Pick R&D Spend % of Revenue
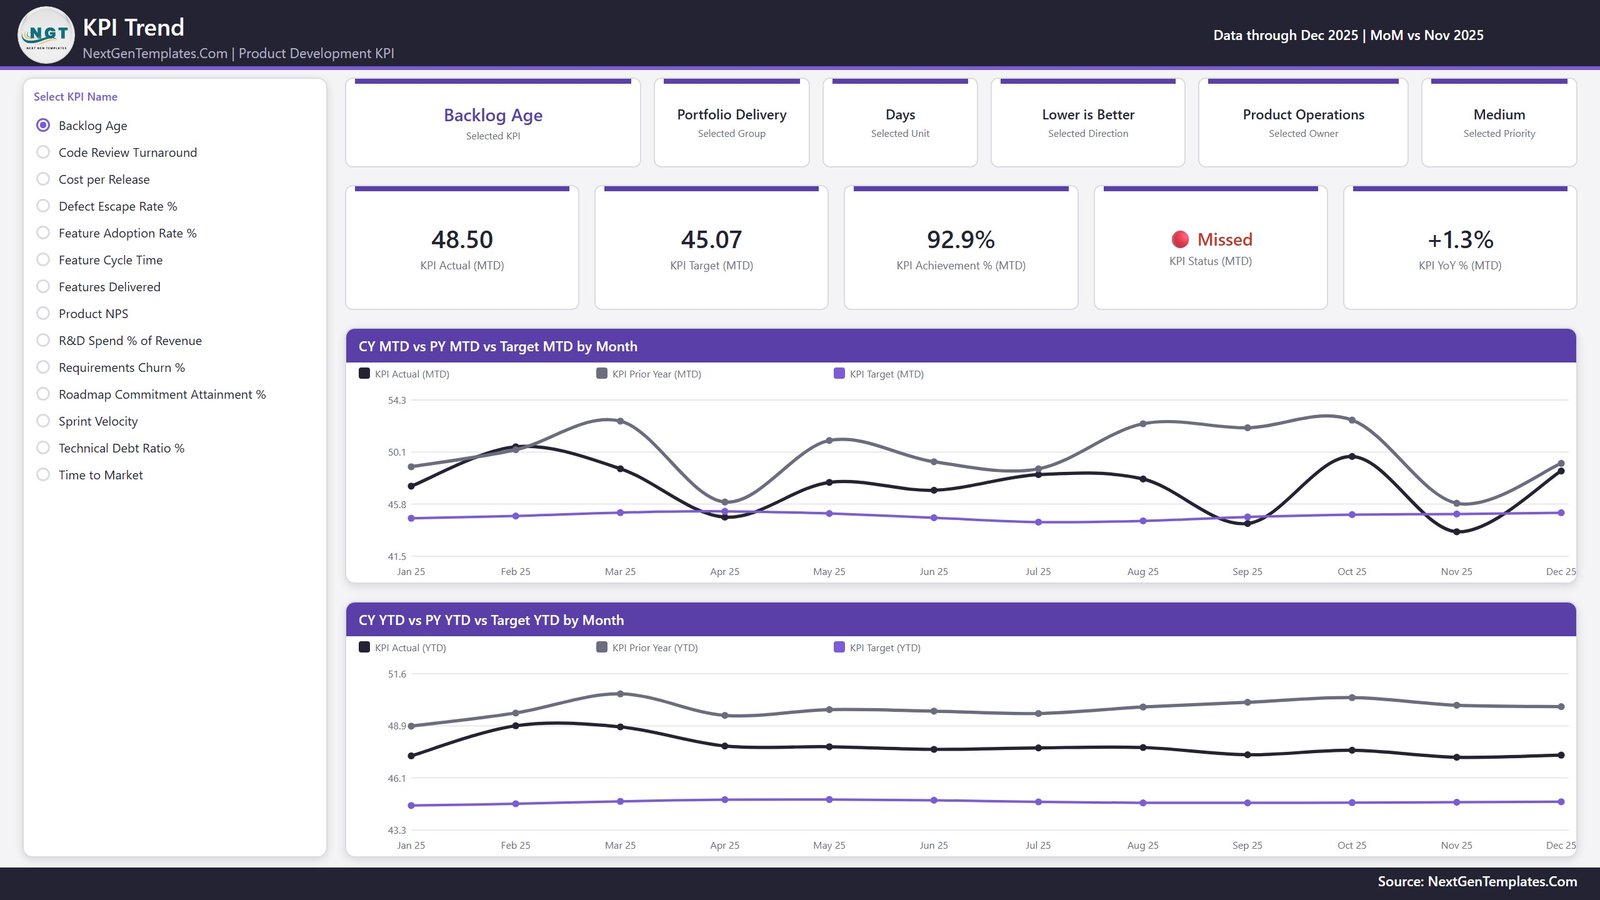Viewport: 1600px width, 900px height. (x=43, y=341)
